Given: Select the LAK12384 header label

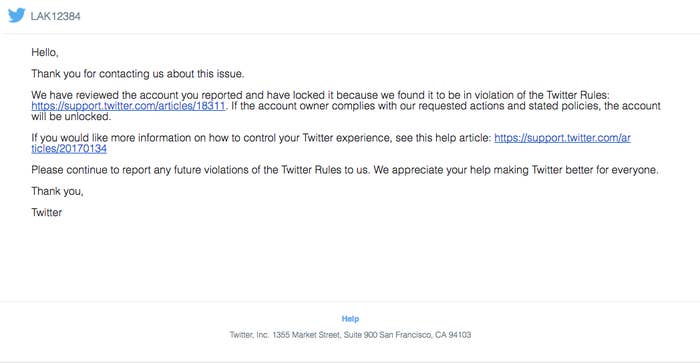Looking at the screenshot, I should 55,17.
